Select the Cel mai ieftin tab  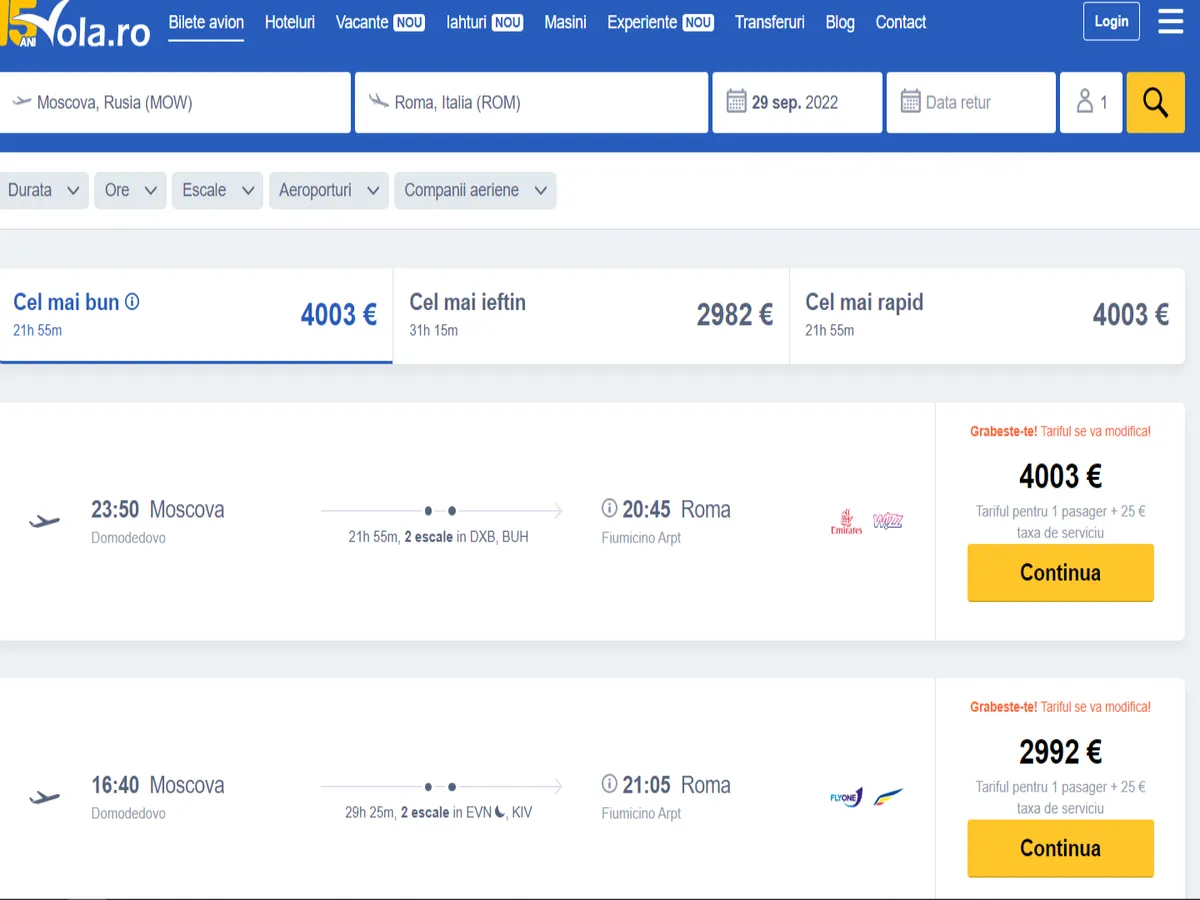tap(591, 315)
